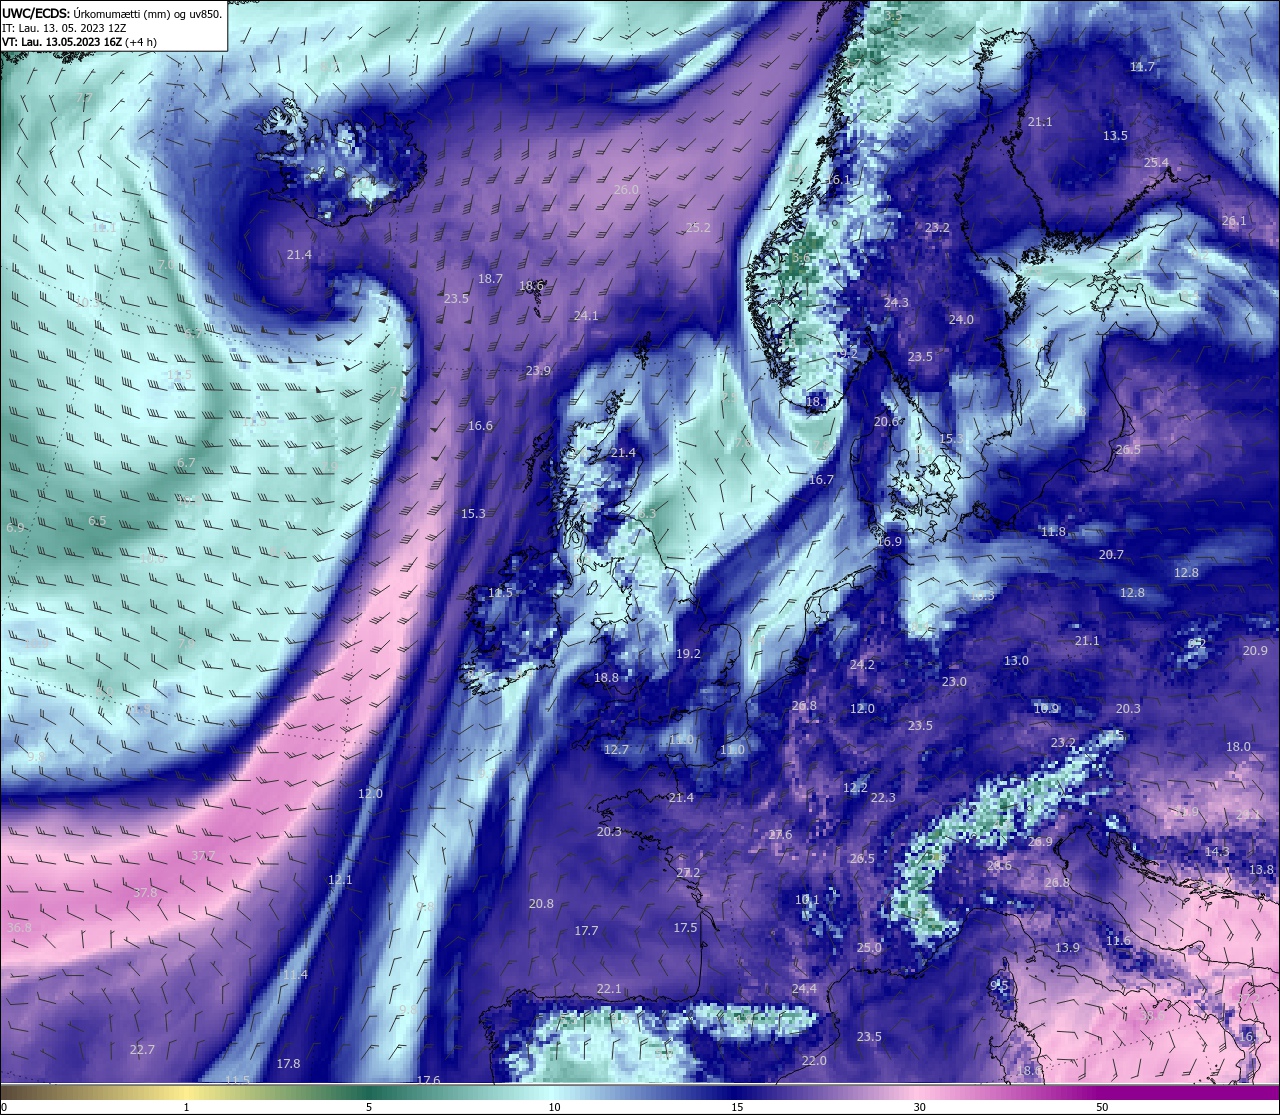Click the '16.9' value on the map
This screenshot has width=1280, height=1115.
click(889, 541)
